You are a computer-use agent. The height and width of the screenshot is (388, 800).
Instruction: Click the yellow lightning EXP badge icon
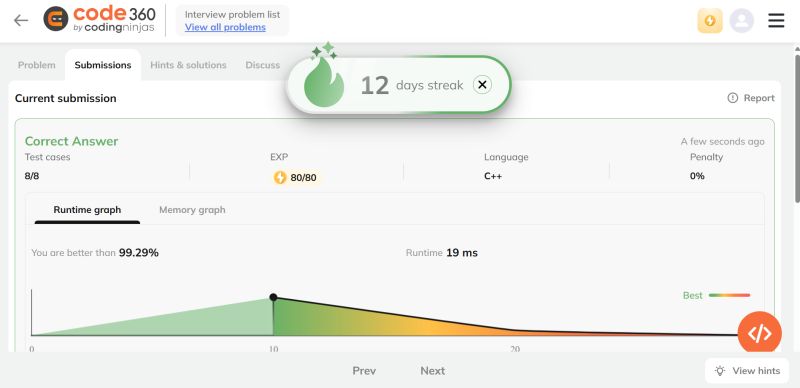tap(710, 21)
